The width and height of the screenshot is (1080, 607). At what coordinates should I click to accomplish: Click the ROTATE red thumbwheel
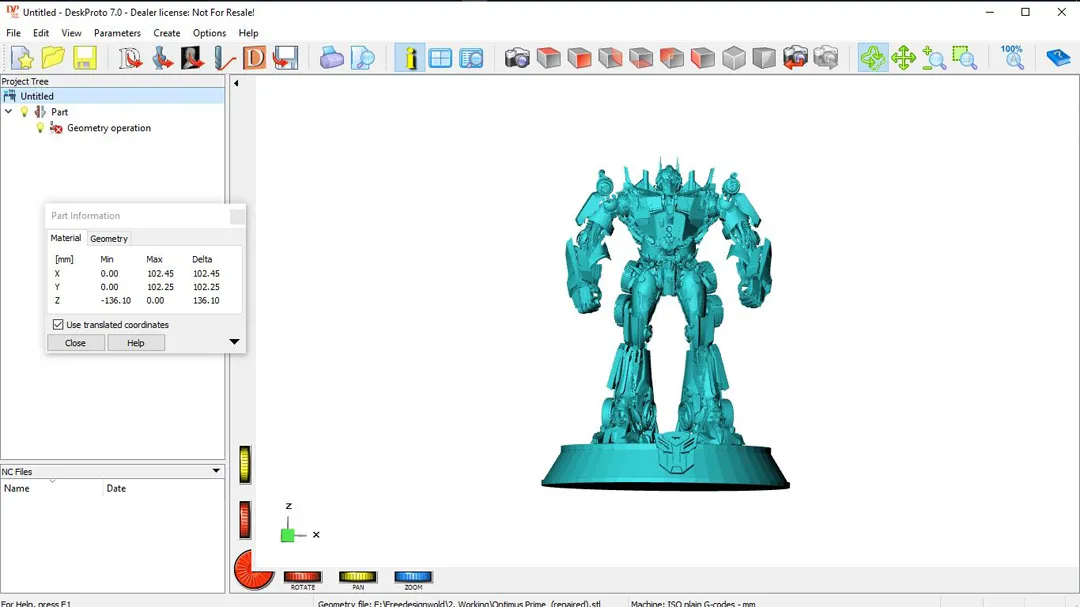coord(302,577)
